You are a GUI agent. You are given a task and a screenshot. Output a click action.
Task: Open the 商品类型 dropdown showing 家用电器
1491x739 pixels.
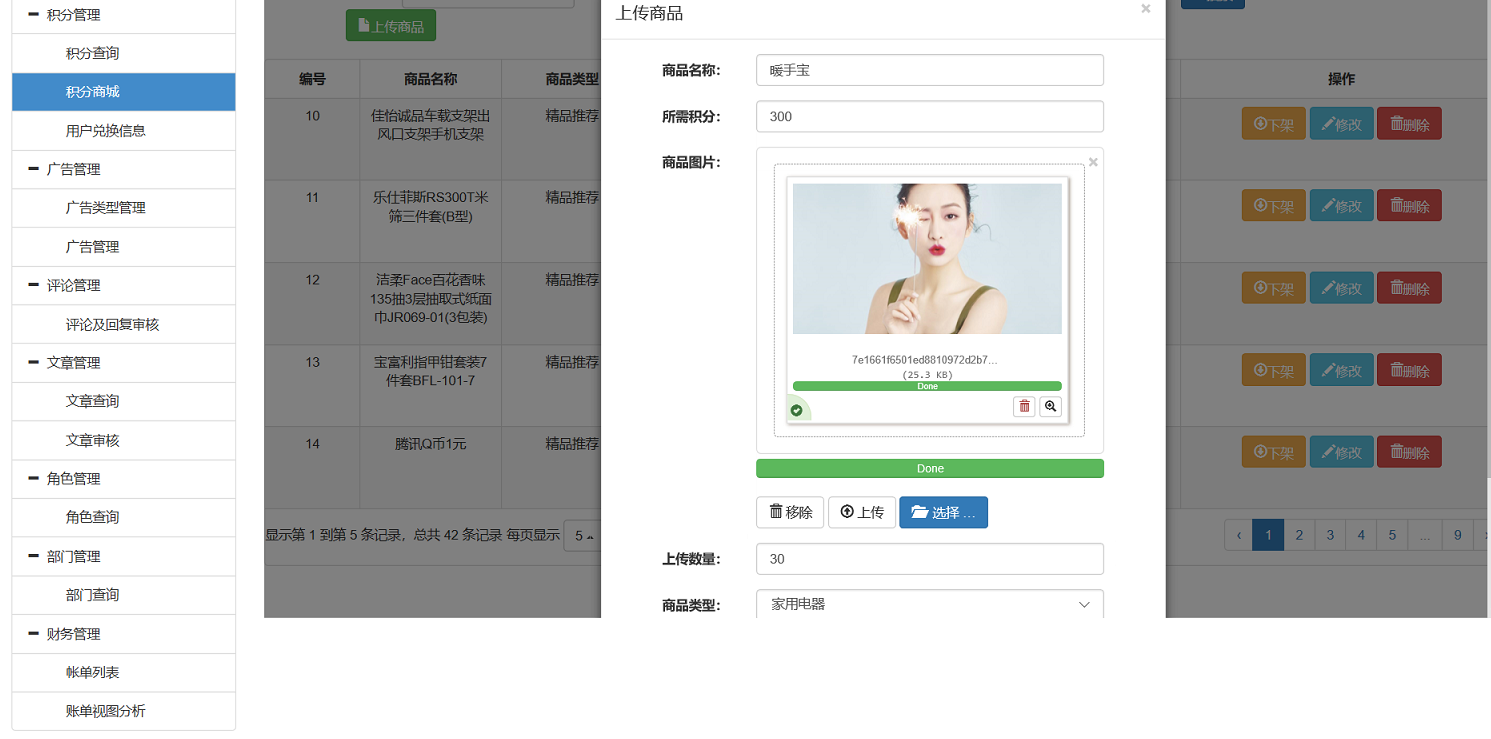point(929,605)
